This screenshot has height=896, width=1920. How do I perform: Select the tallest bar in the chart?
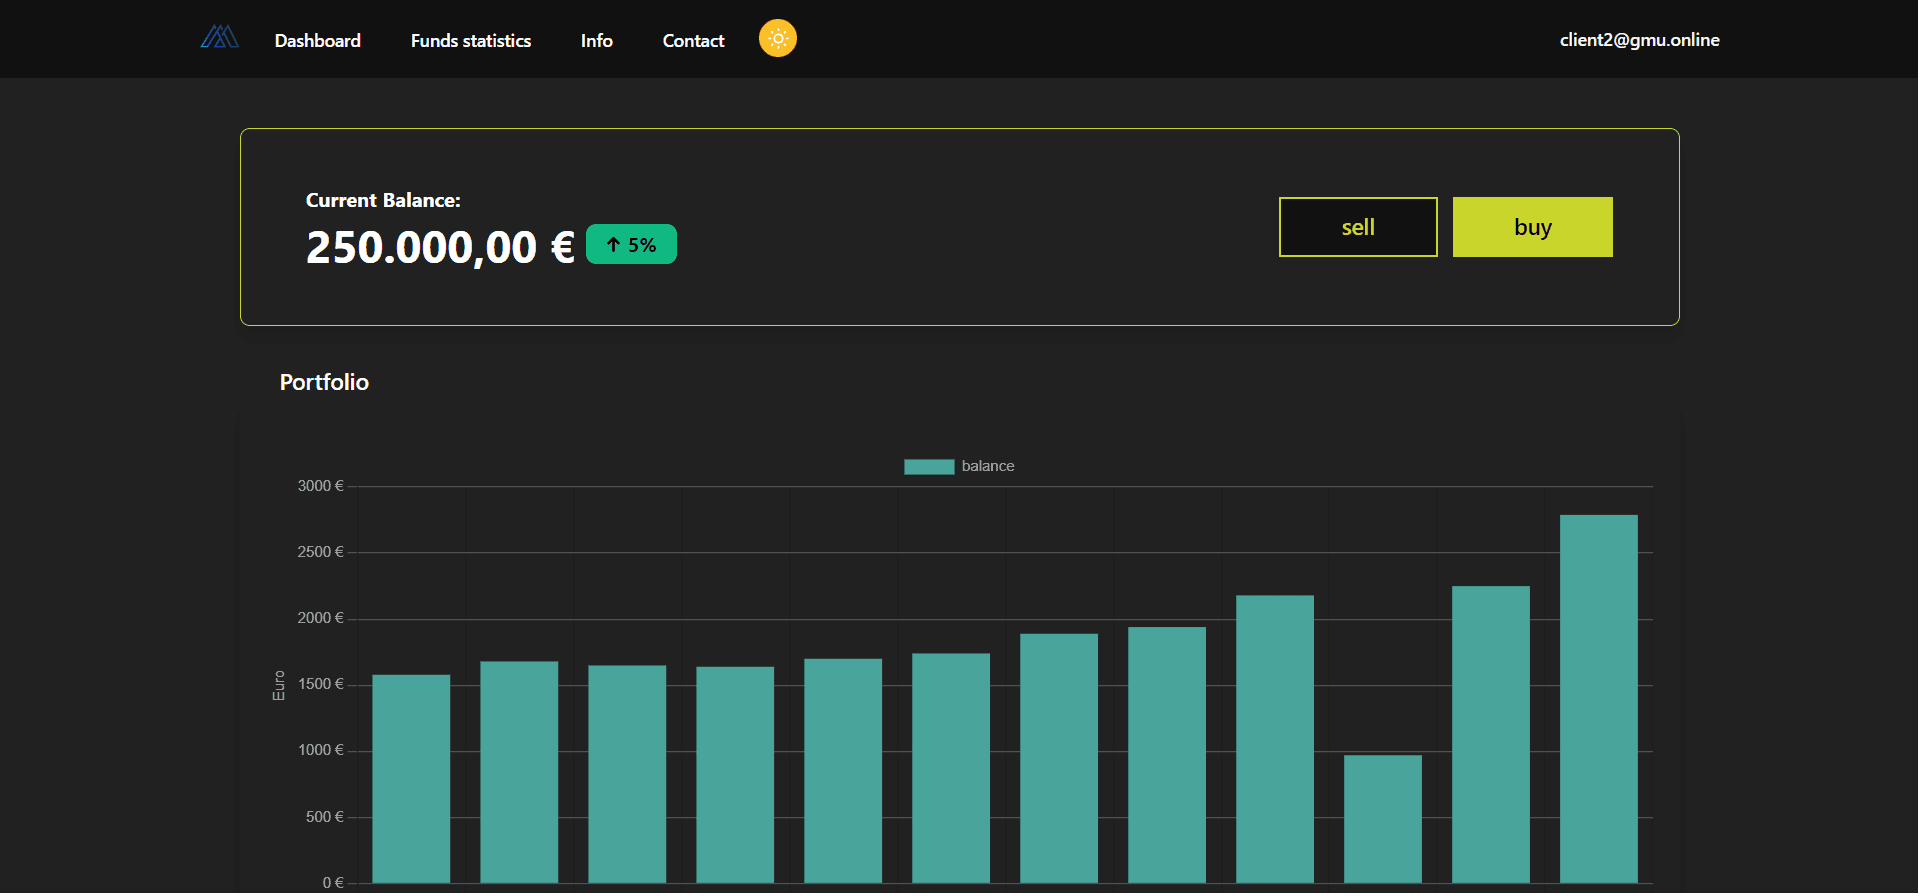[x=1598, y=698]
